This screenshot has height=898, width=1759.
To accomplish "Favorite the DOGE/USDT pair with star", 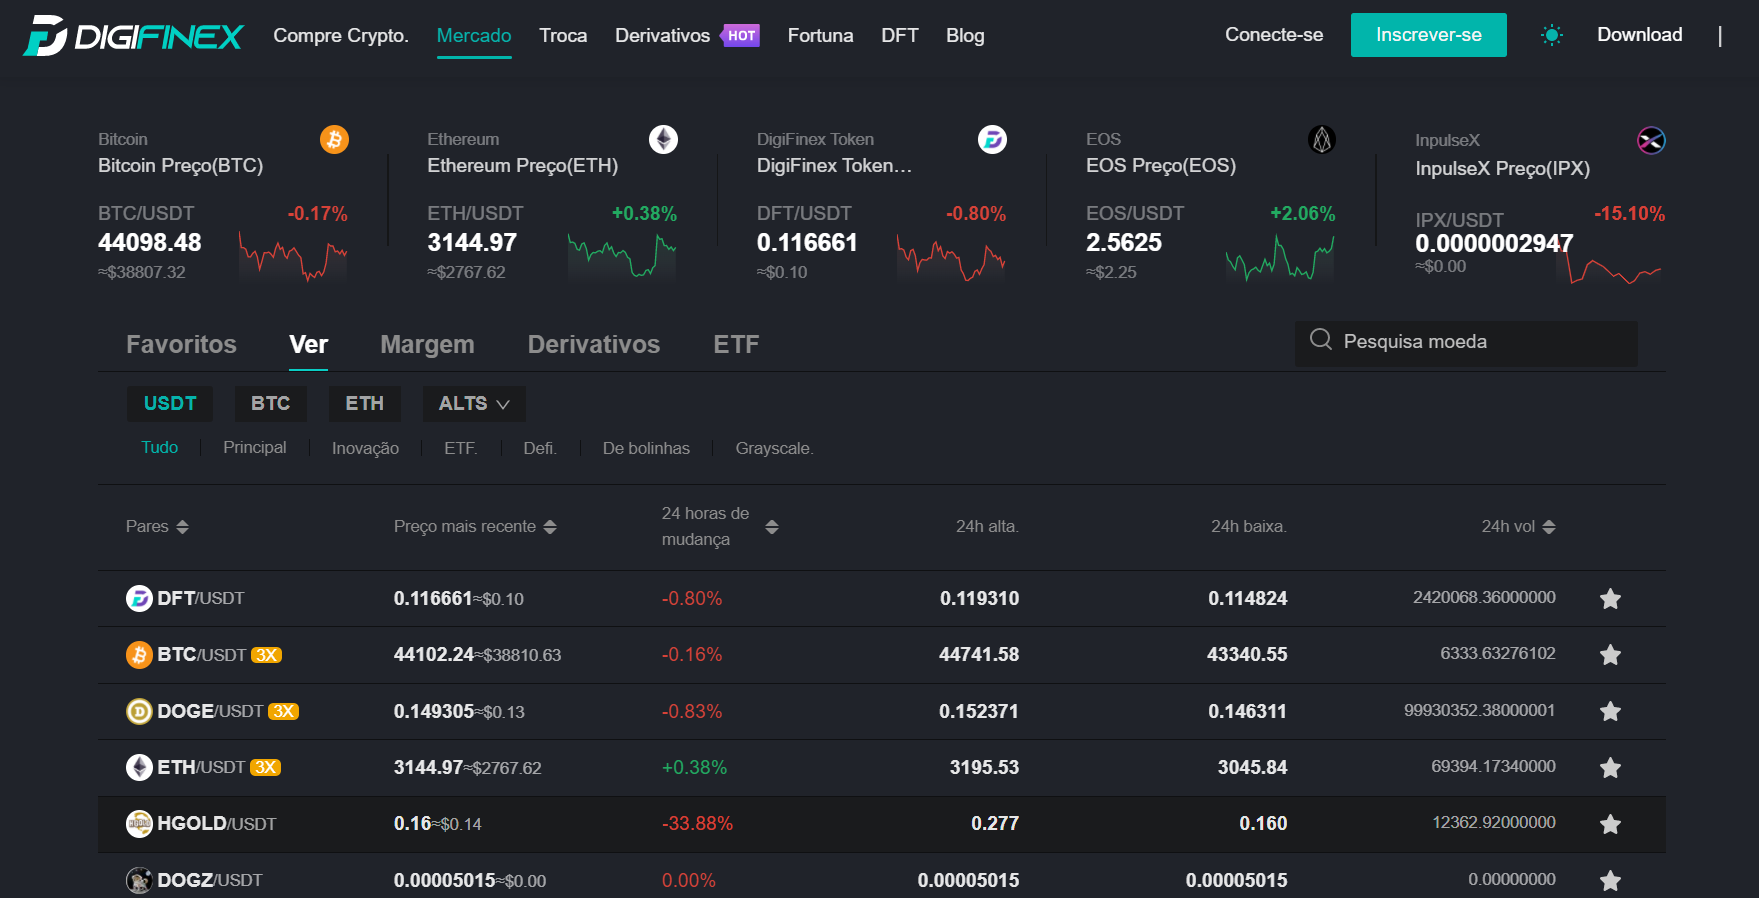I will pos(1610,711).
